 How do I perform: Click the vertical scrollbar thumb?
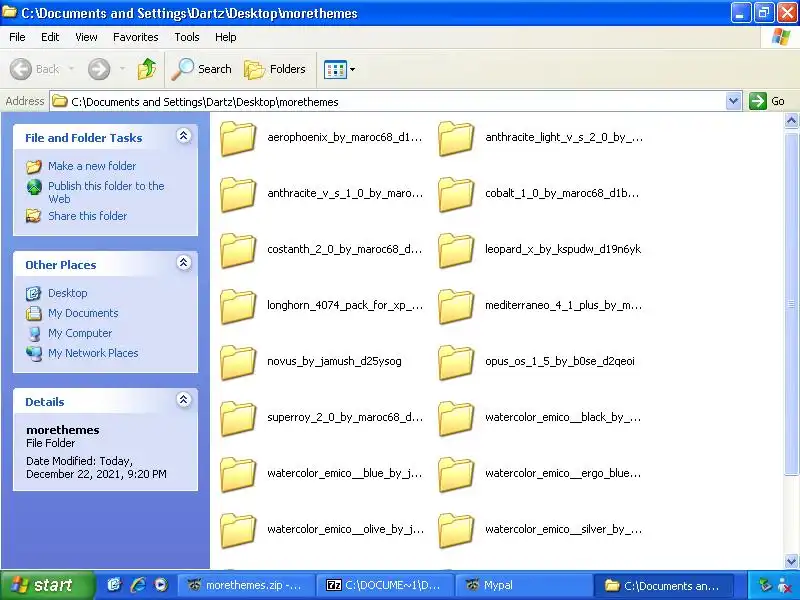tap(791, 304)
